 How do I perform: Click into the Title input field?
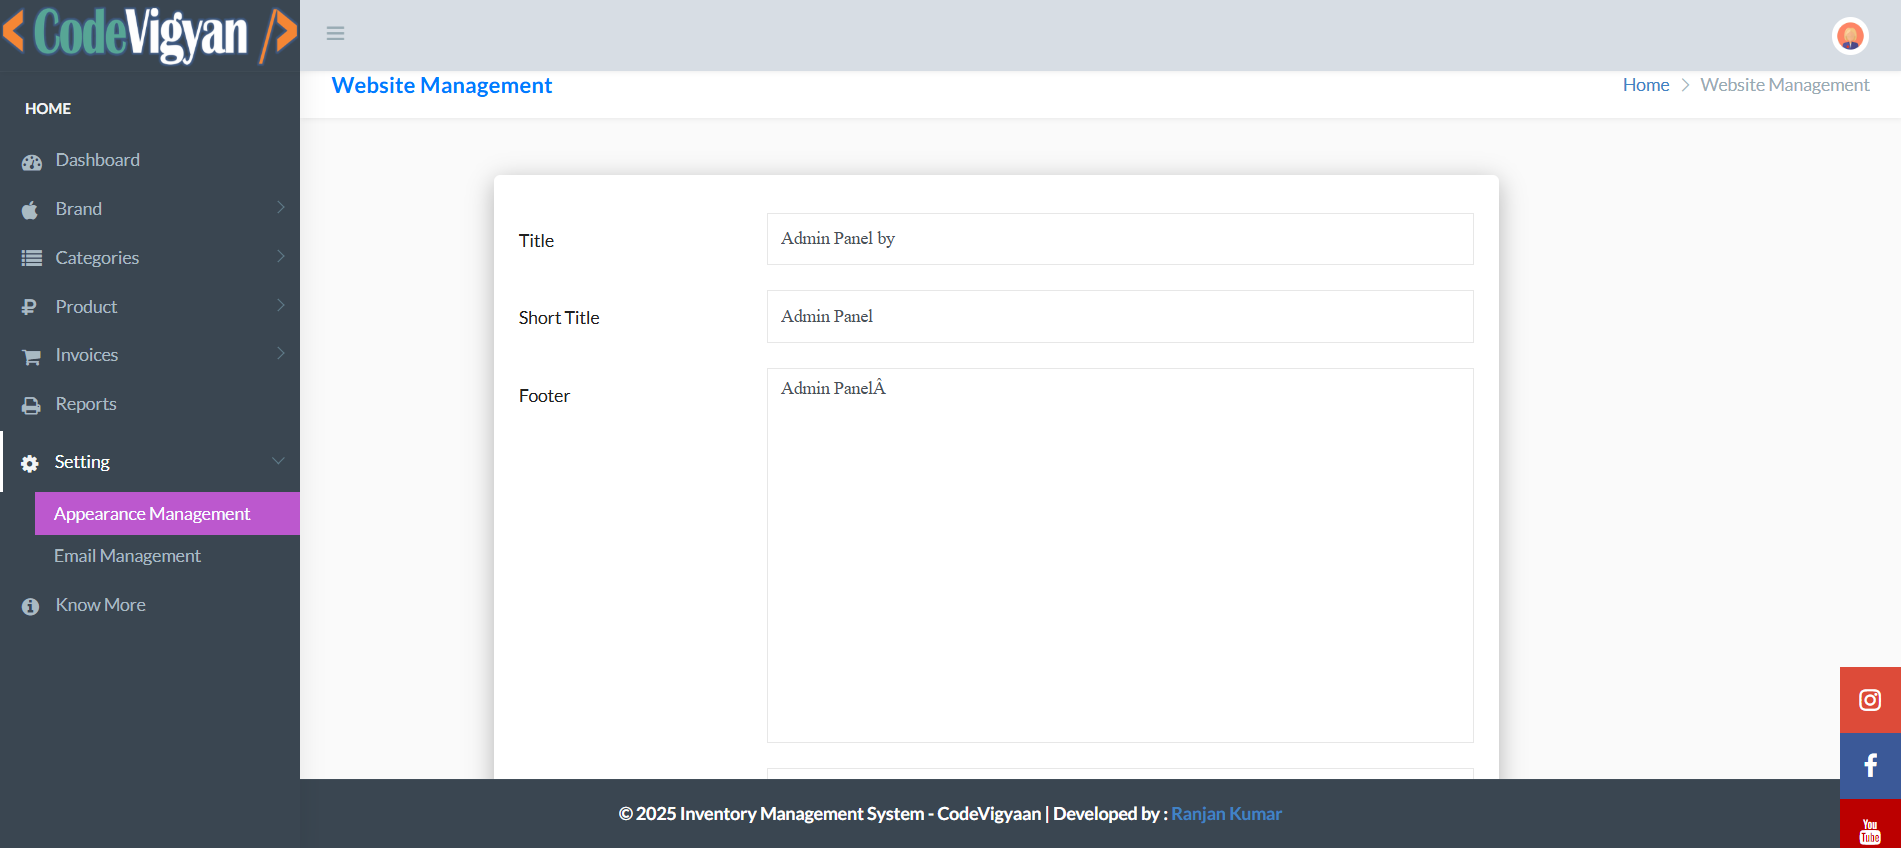pyautogui.click(x=1119, y=239)
